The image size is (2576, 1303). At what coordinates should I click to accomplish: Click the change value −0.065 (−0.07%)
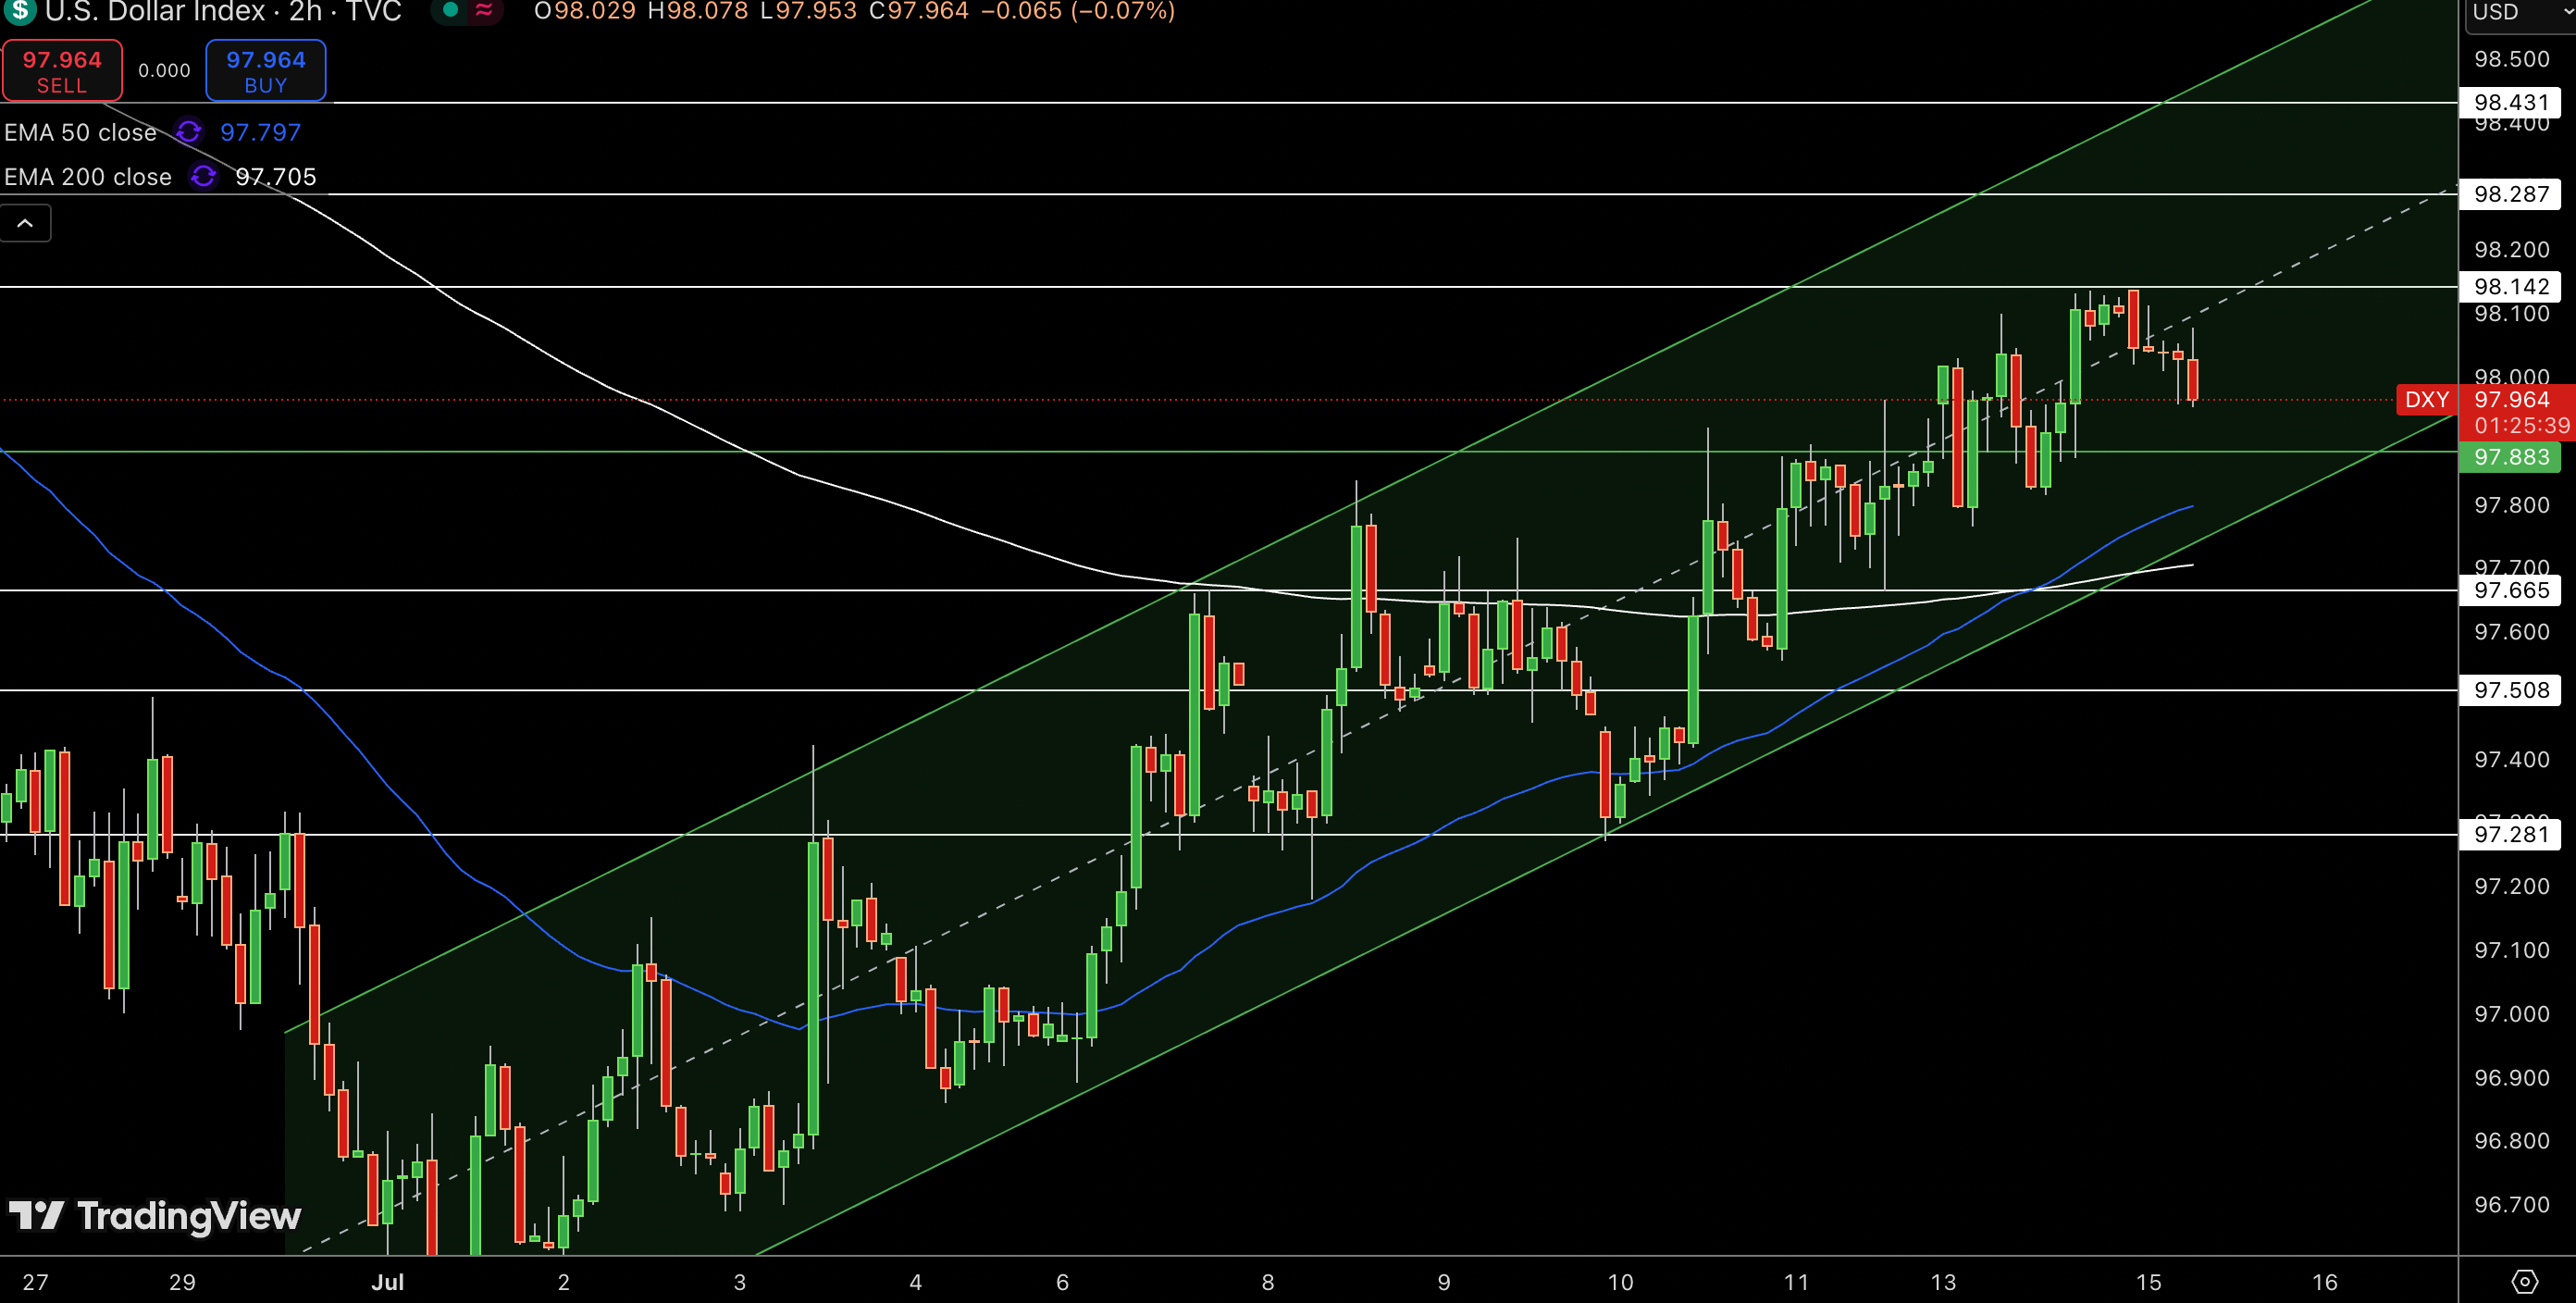pyautogui.click(x=1078, y=11)
